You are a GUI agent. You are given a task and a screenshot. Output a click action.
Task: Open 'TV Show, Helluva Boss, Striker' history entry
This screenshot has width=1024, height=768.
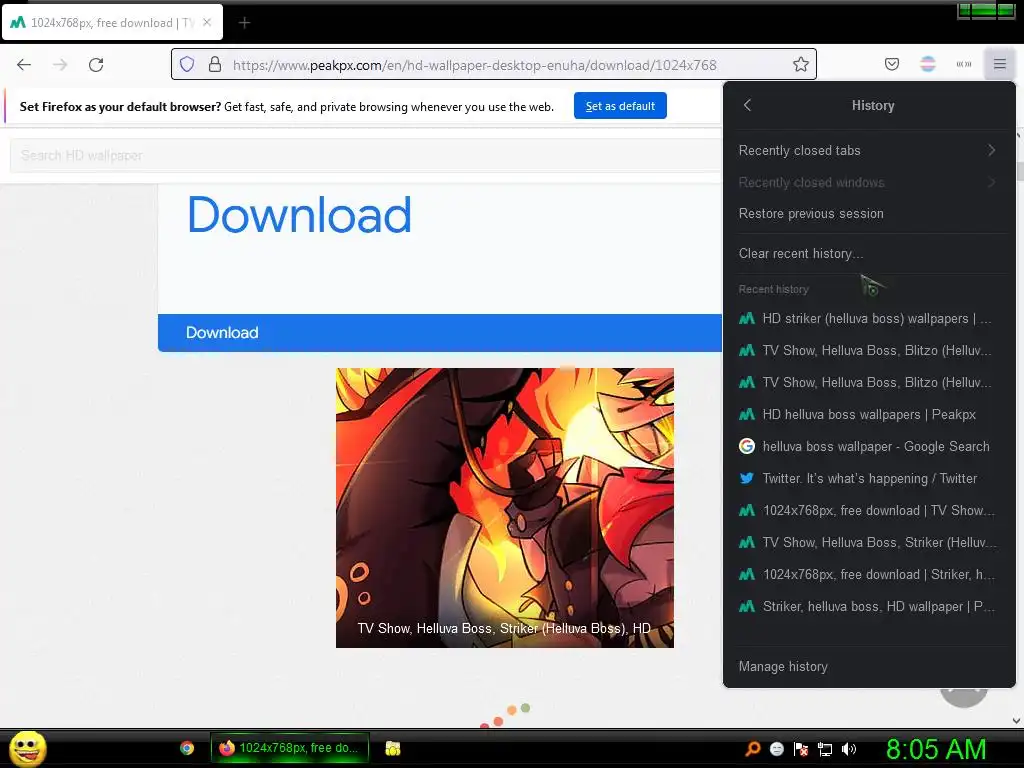point(869,543)
